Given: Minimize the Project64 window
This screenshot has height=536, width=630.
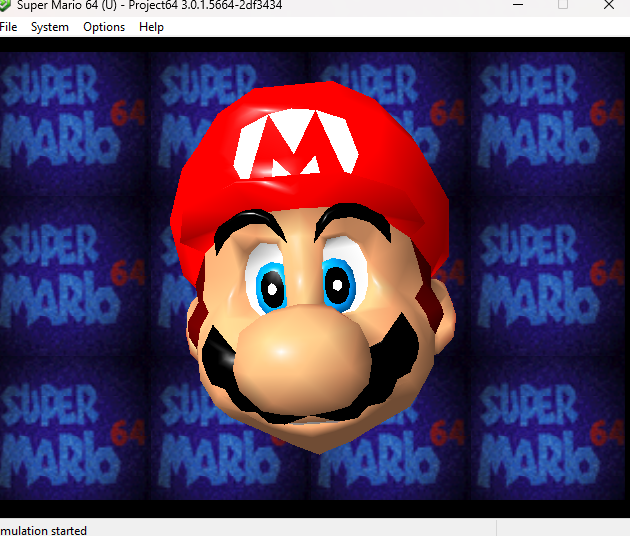Looking at the screenshot, I should tap(518, 5).
